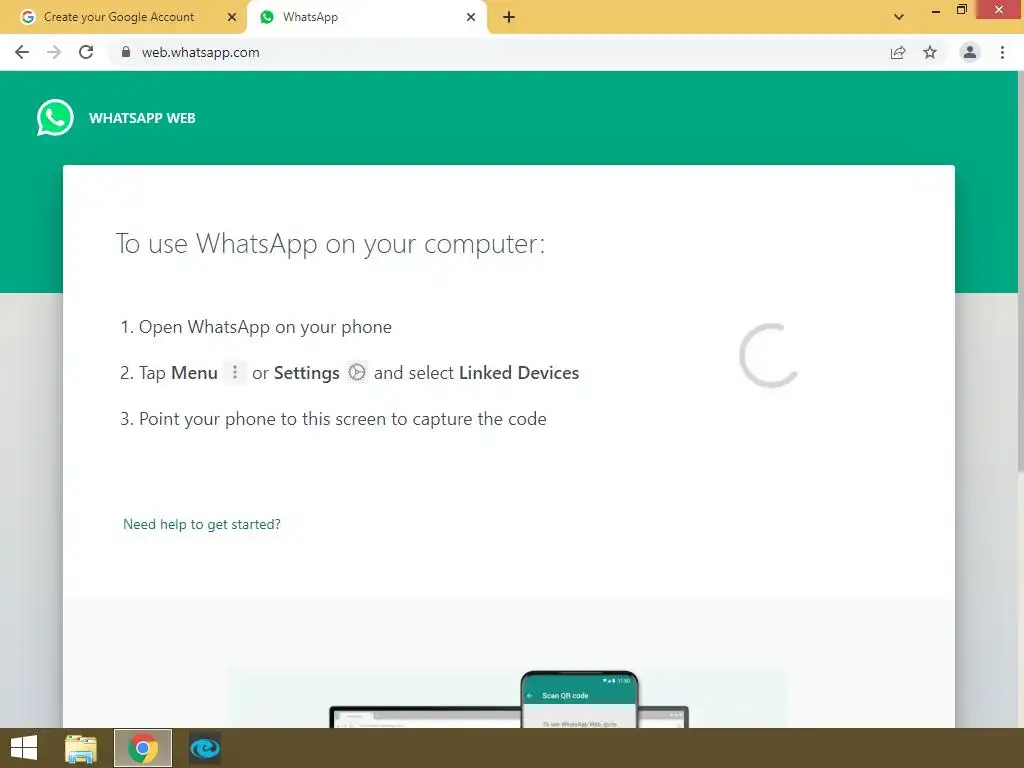1024x768 pixels.
Task: Click the Settings gear icon in step 2
Action: pyautogui.click(x=357, y=372)
